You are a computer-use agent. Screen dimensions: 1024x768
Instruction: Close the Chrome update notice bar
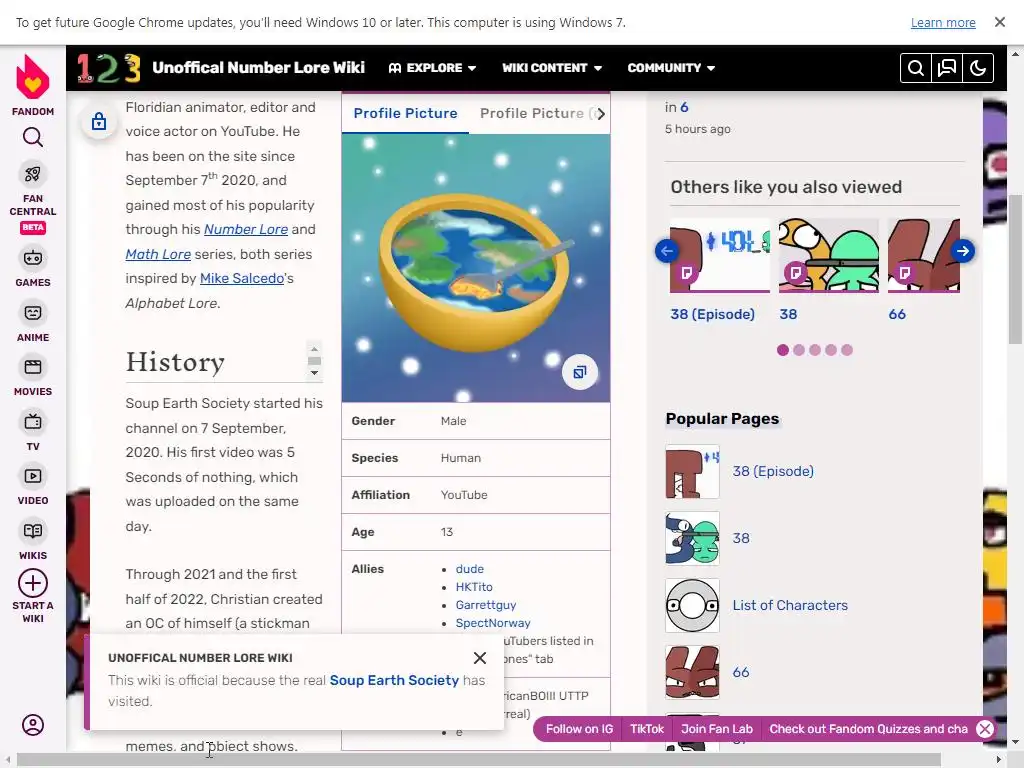click(1000, 22)
